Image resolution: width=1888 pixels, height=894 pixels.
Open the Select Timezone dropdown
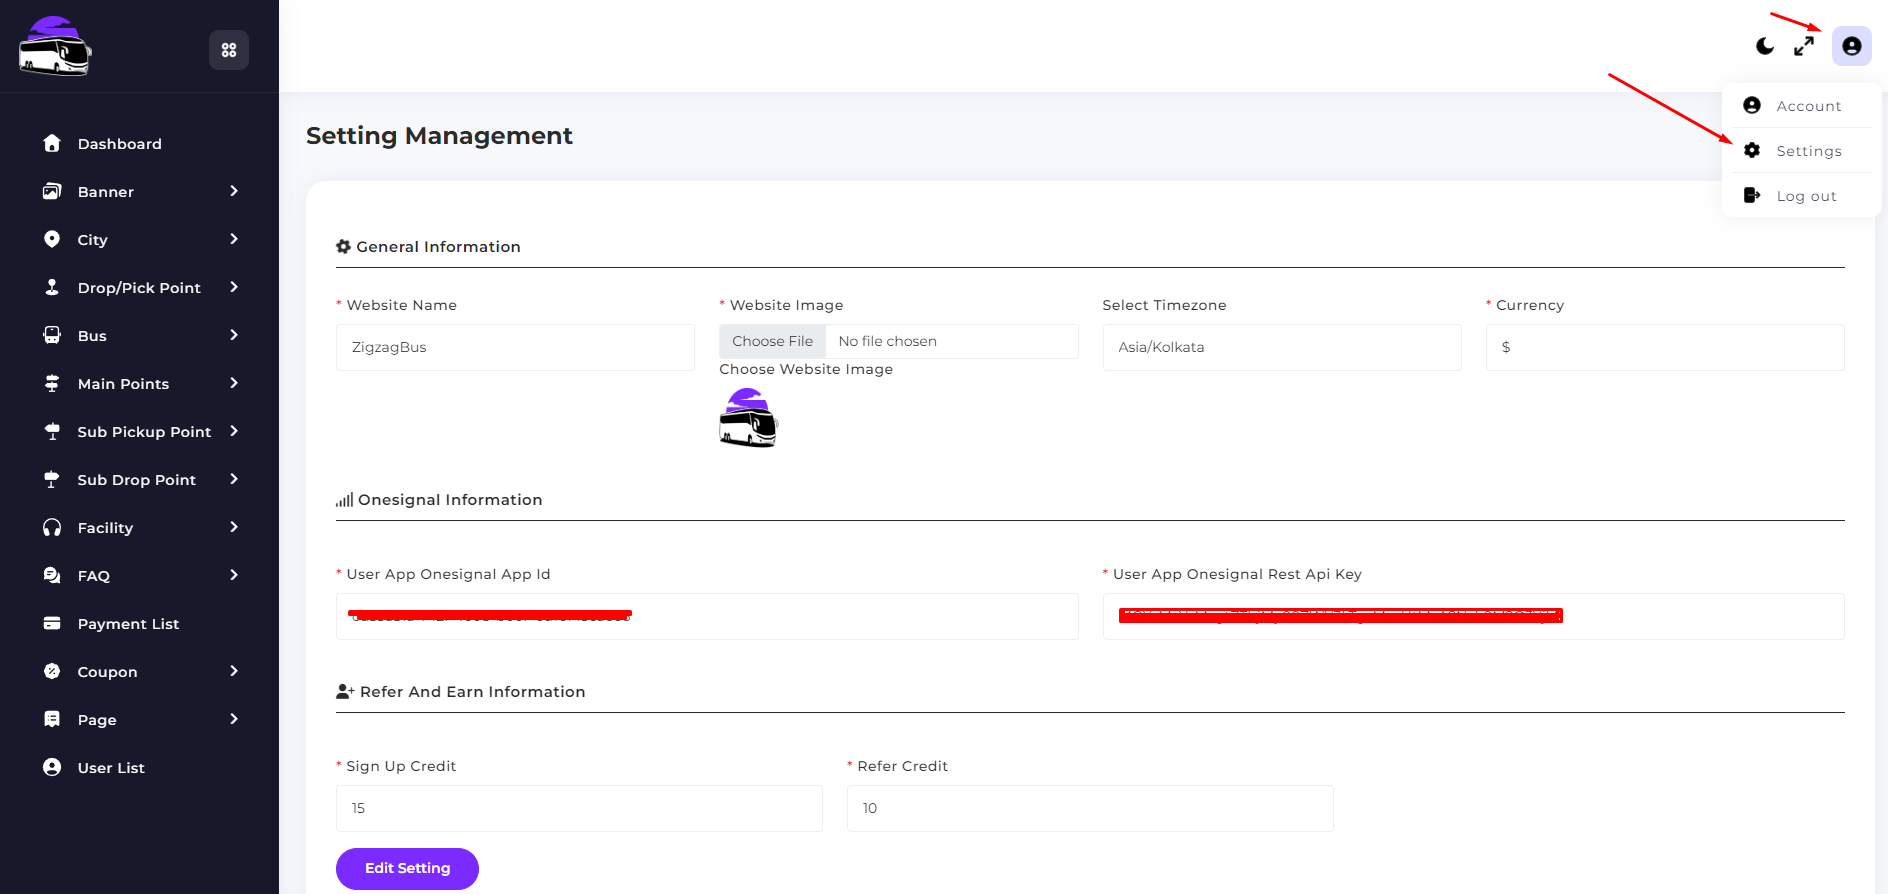(1281, 347)
